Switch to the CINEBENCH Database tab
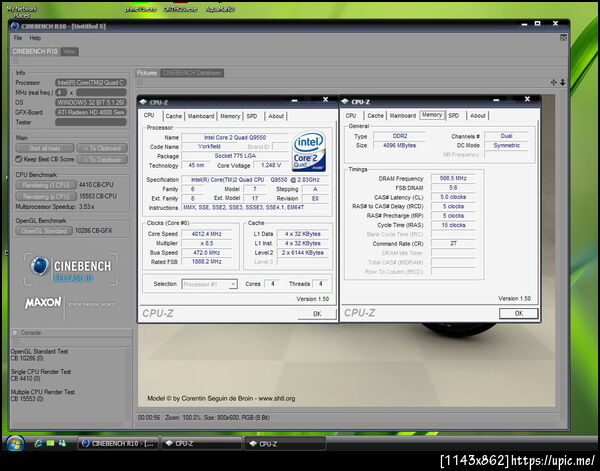 [x=192, y=73]
